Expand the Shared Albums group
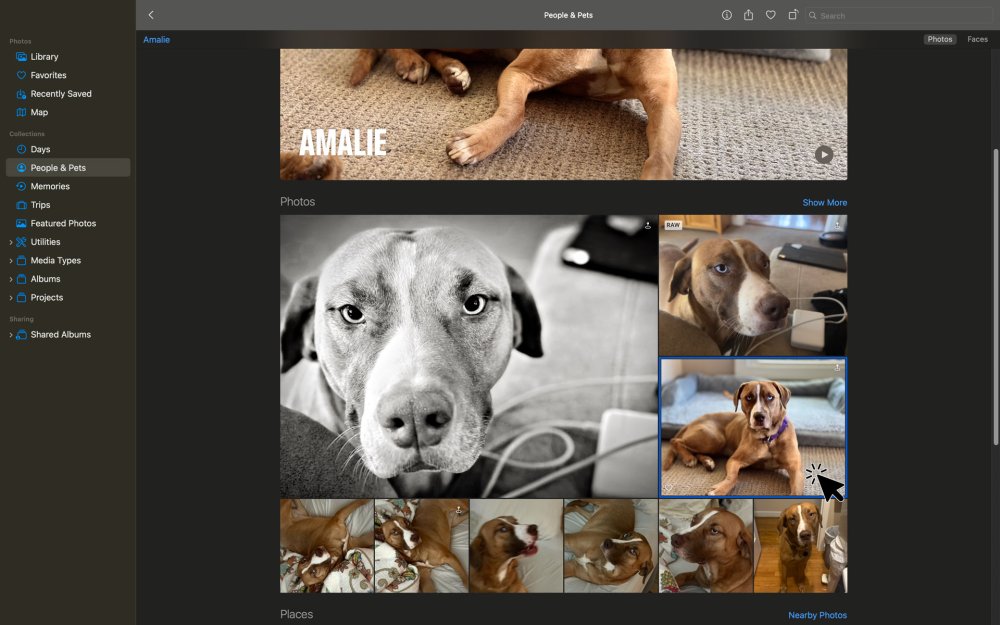Screen dimensions: 1000x625 [x=11, y=335]
